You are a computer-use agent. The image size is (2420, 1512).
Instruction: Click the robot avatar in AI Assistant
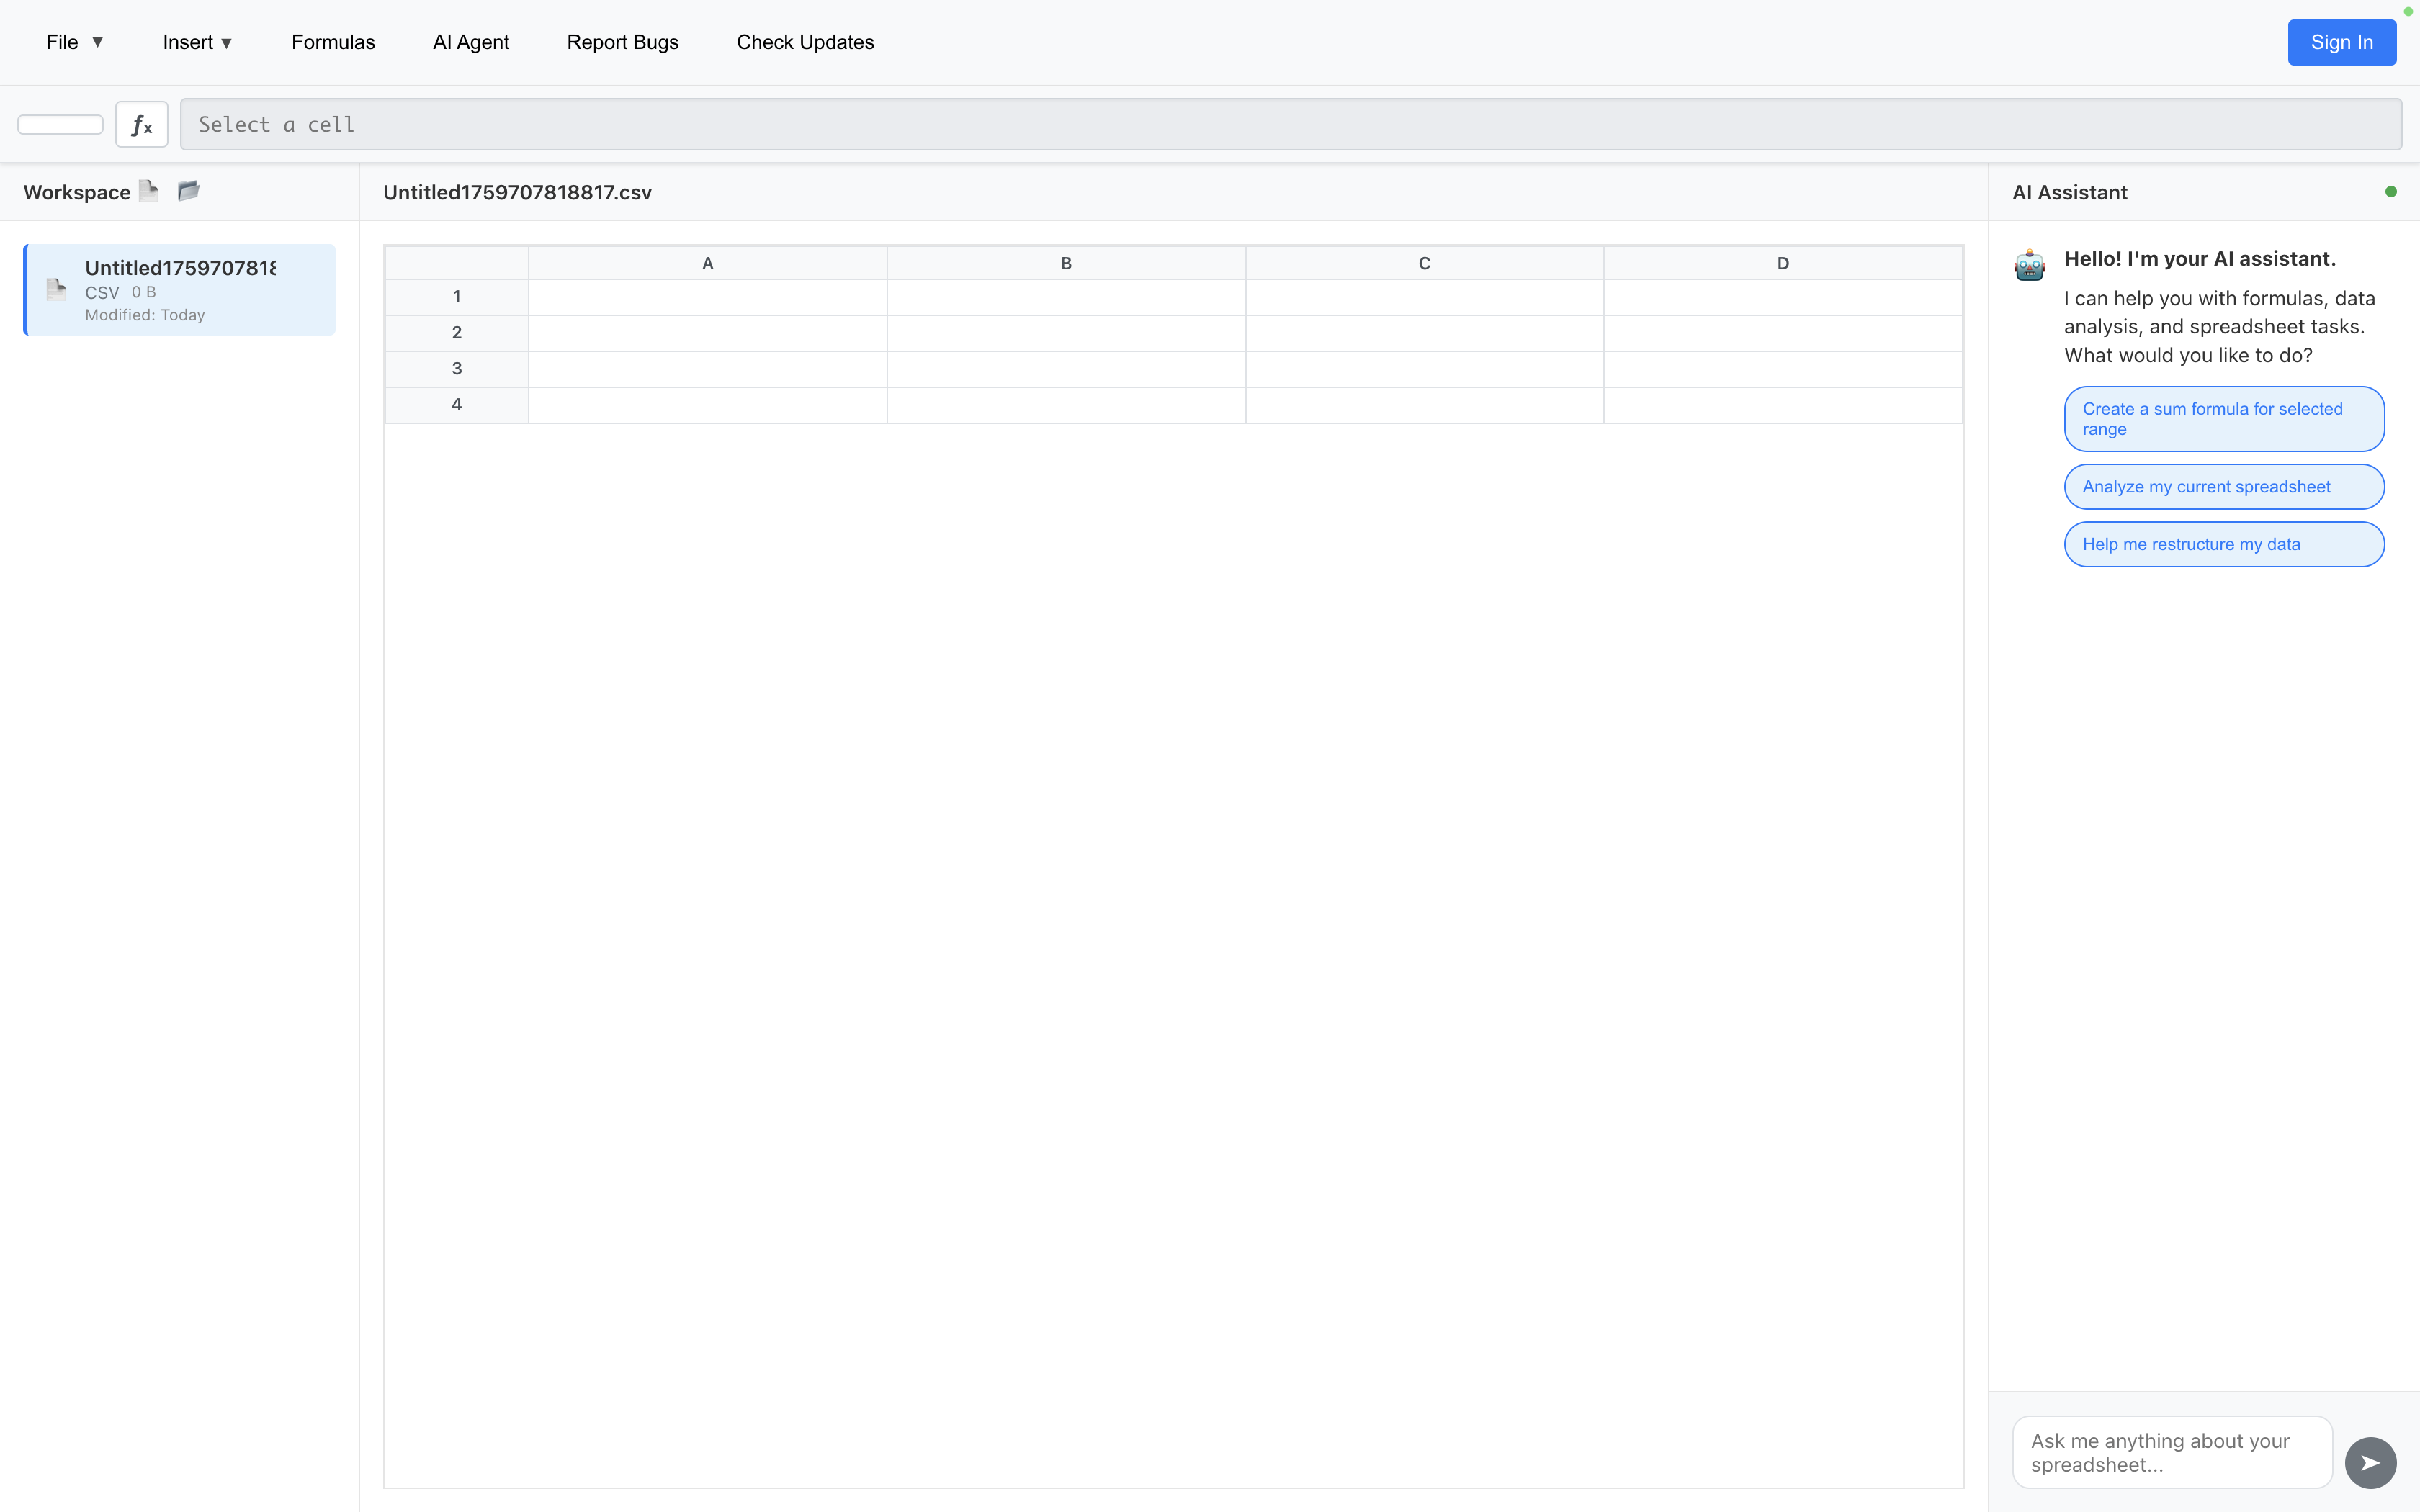tap(2029, 265)
